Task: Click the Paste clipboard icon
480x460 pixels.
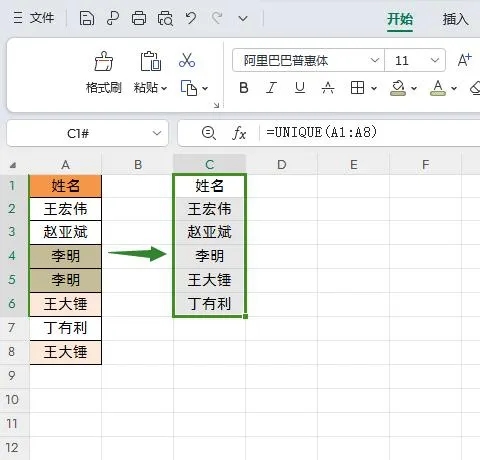Action: click(x=151, y=61)
